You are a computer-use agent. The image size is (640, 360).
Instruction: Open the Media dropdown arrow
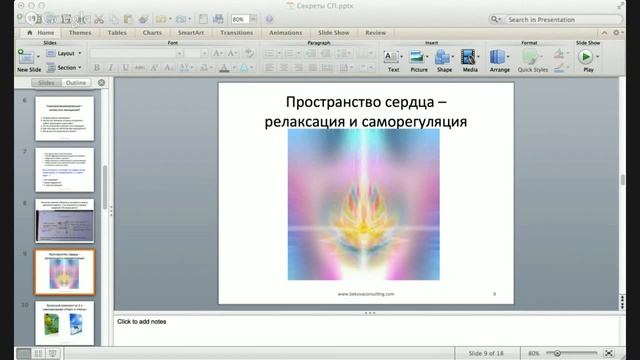click(478, 57)
